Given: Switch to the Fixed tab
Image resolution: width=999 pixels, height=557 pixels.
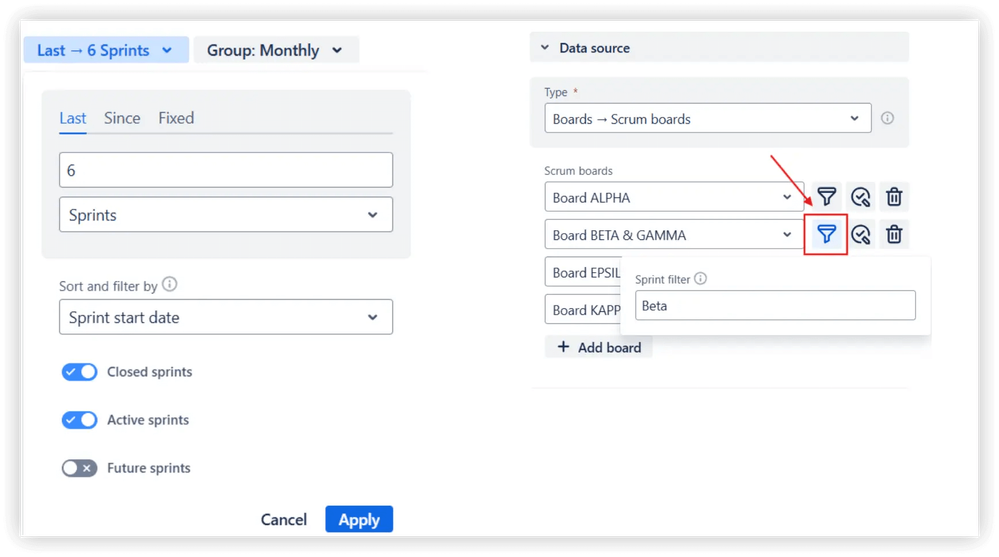Looking at the screenshot, I should click(176, 118).
